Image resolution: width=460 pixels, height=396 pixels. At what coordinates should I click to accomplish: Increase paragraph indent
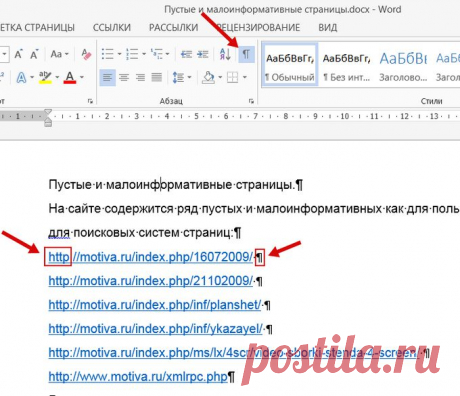[202, 54]
